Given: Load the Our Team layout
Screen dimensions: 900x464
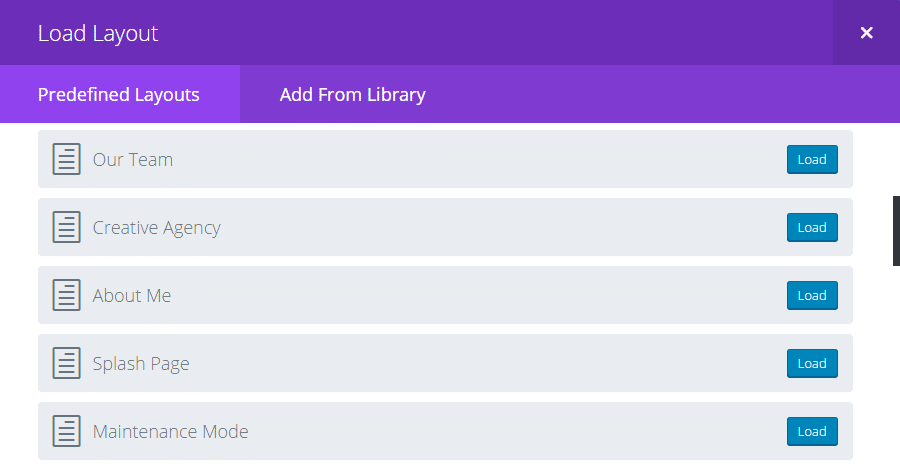Looking at the screenshot, I should tap(812, 160).
